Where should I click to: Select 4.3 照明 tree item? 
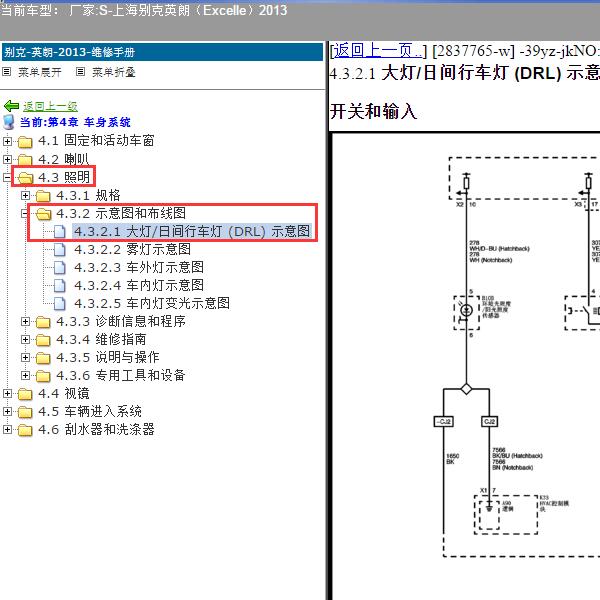pyautogui.click(x=64, y=177)
